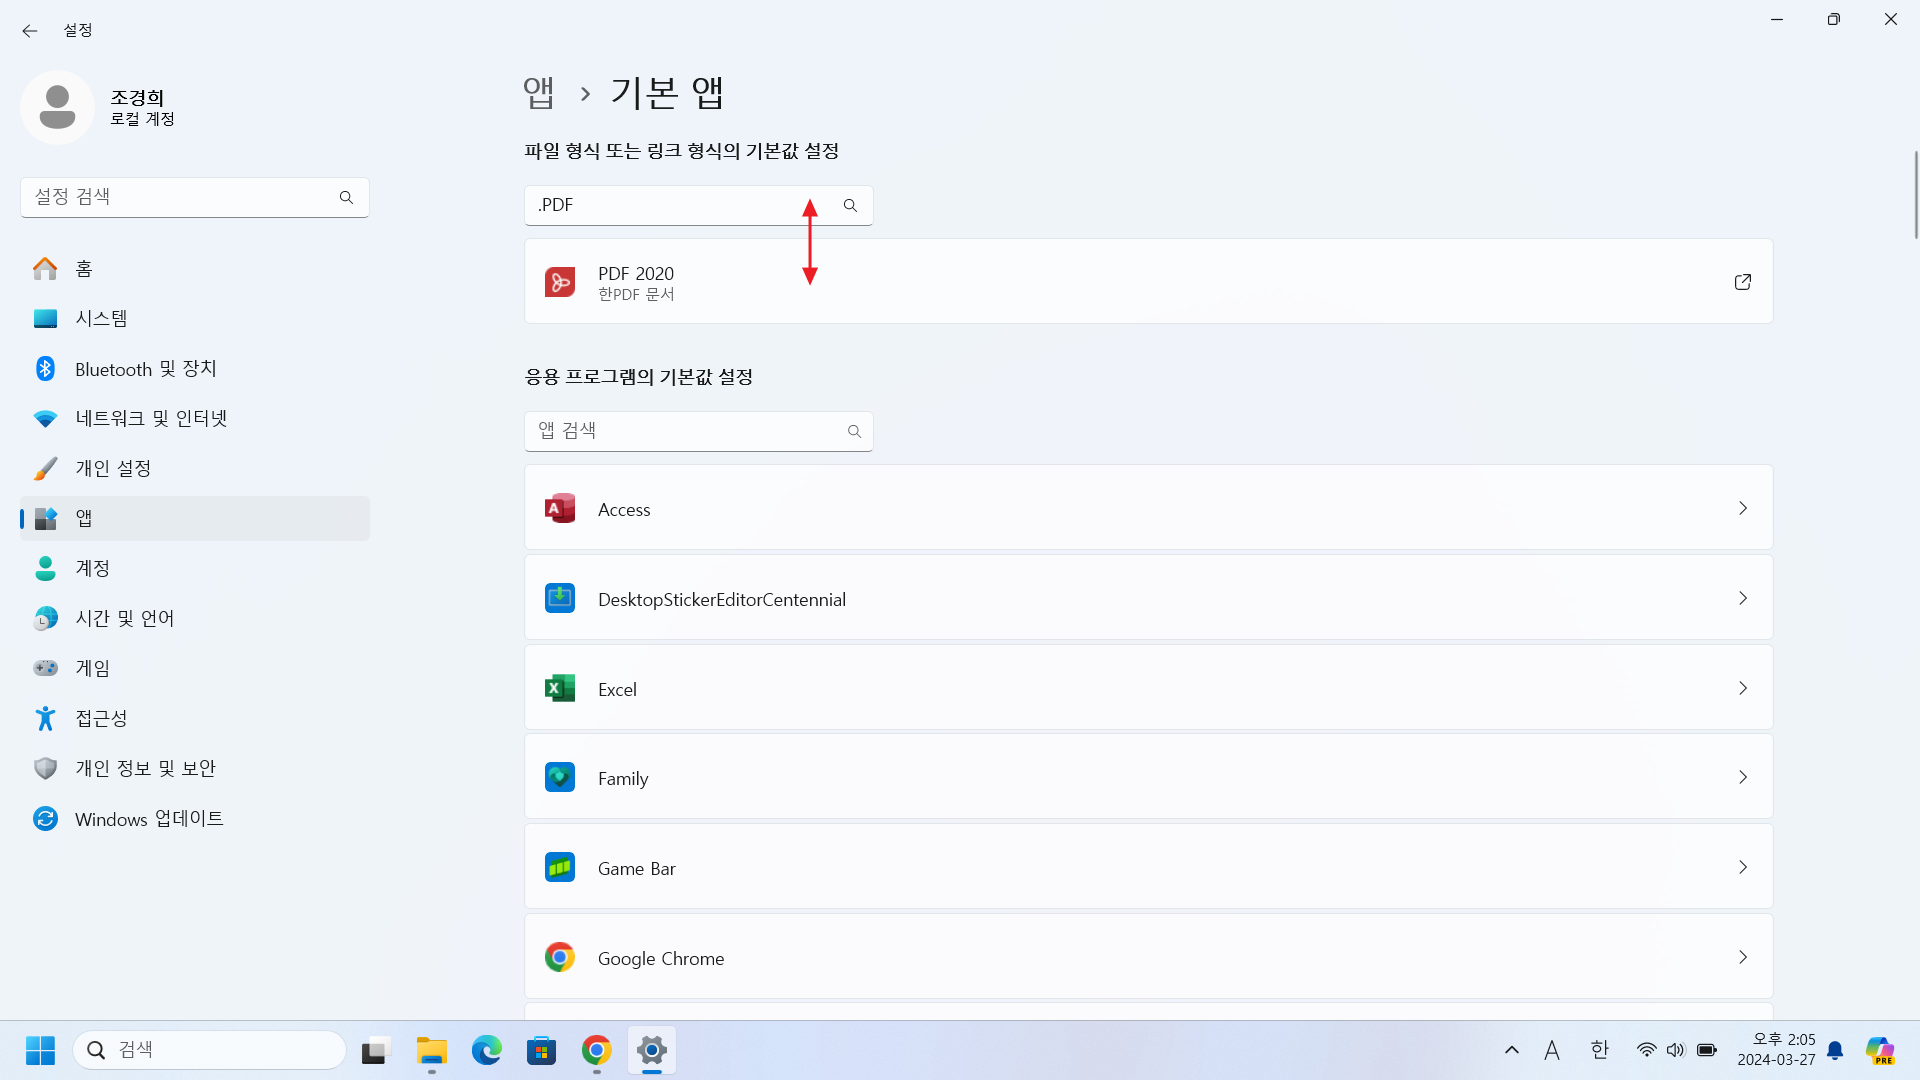Screen dimensions: 1920x1080
Task: Select 시스템 in the sidebar
Action: (x=195, y=318)
